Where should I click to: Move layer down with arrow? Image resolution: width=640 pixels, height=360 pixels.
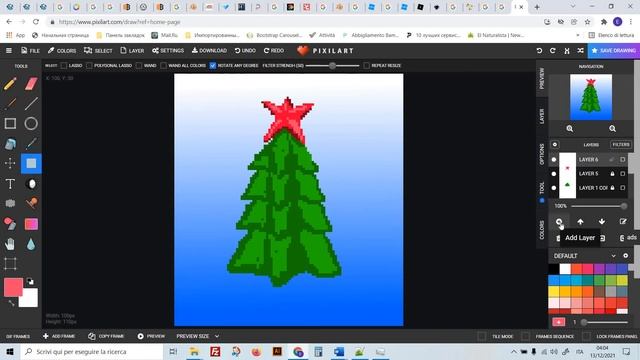coord(602,222)
